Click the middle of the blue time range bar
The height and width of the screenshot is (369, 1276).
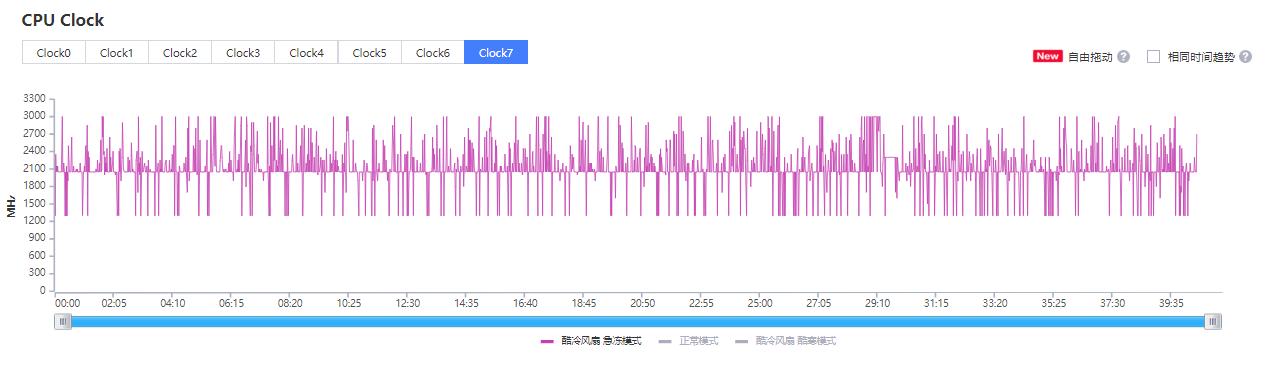638,322
